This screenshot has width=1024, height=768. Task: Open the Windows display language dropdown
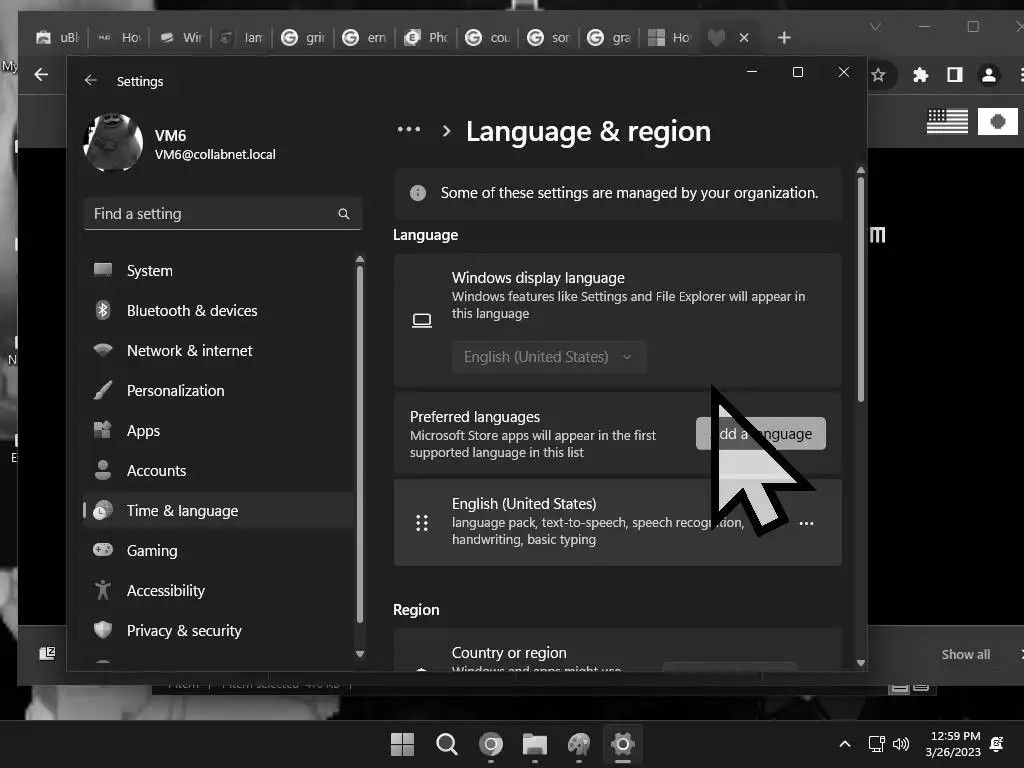549,357
